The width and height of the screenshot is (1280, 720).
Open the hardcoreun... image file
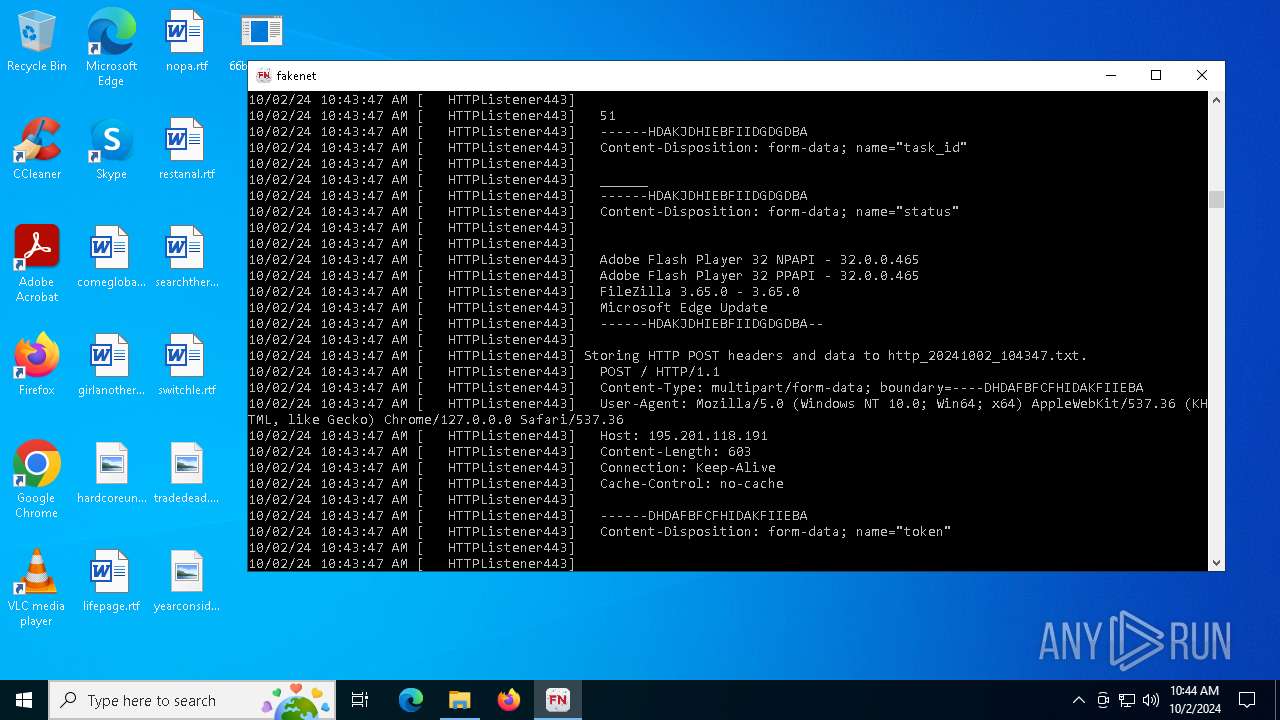111,474
